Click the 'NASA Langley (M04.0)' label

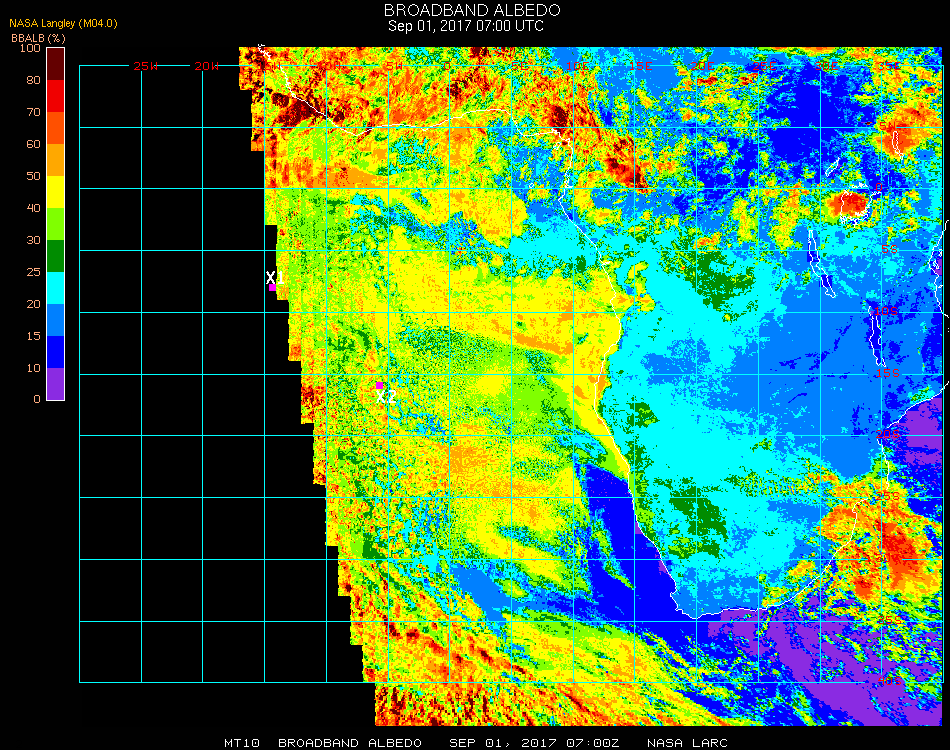63,23
